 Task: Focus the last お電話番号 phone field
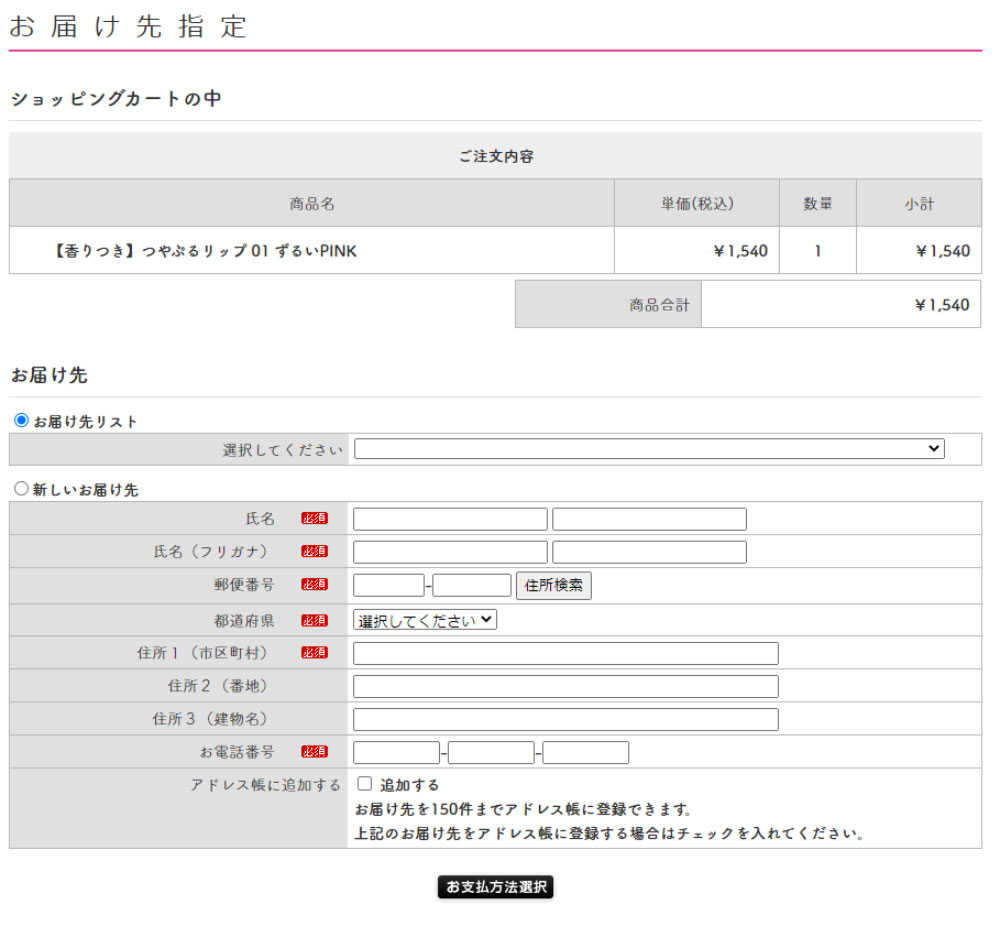pyautogui.click(x=586, y=752)
